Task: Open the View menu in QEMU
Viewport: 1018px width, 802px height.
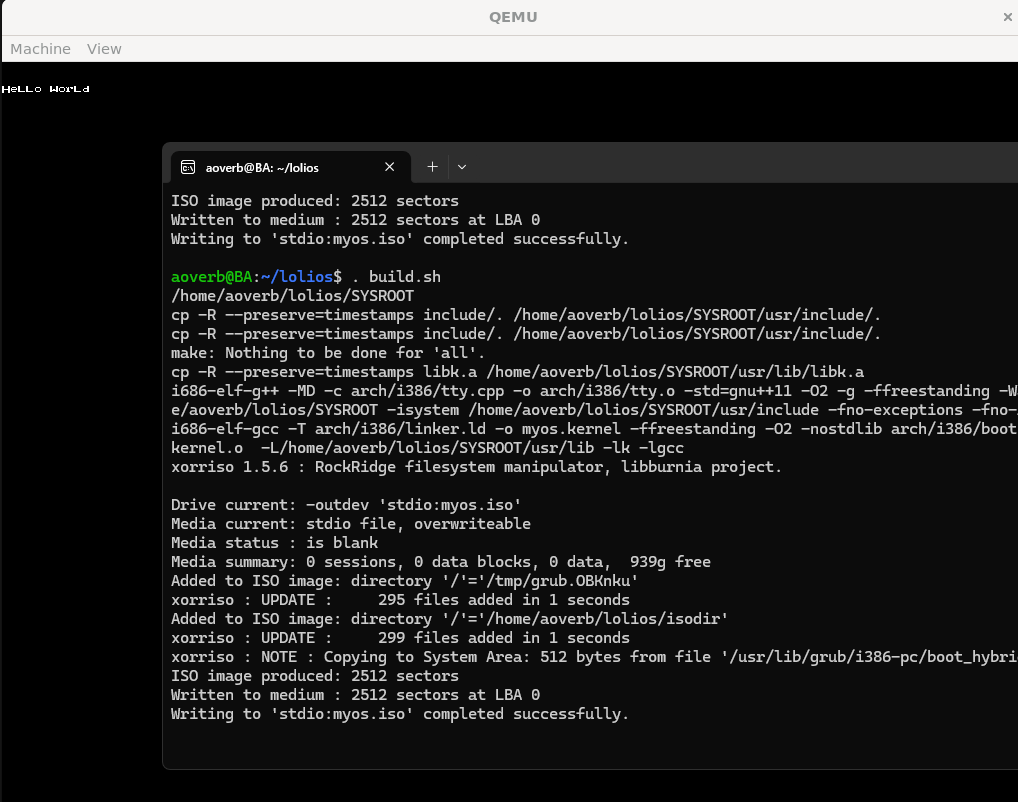Action: click(x=104, y=49)
